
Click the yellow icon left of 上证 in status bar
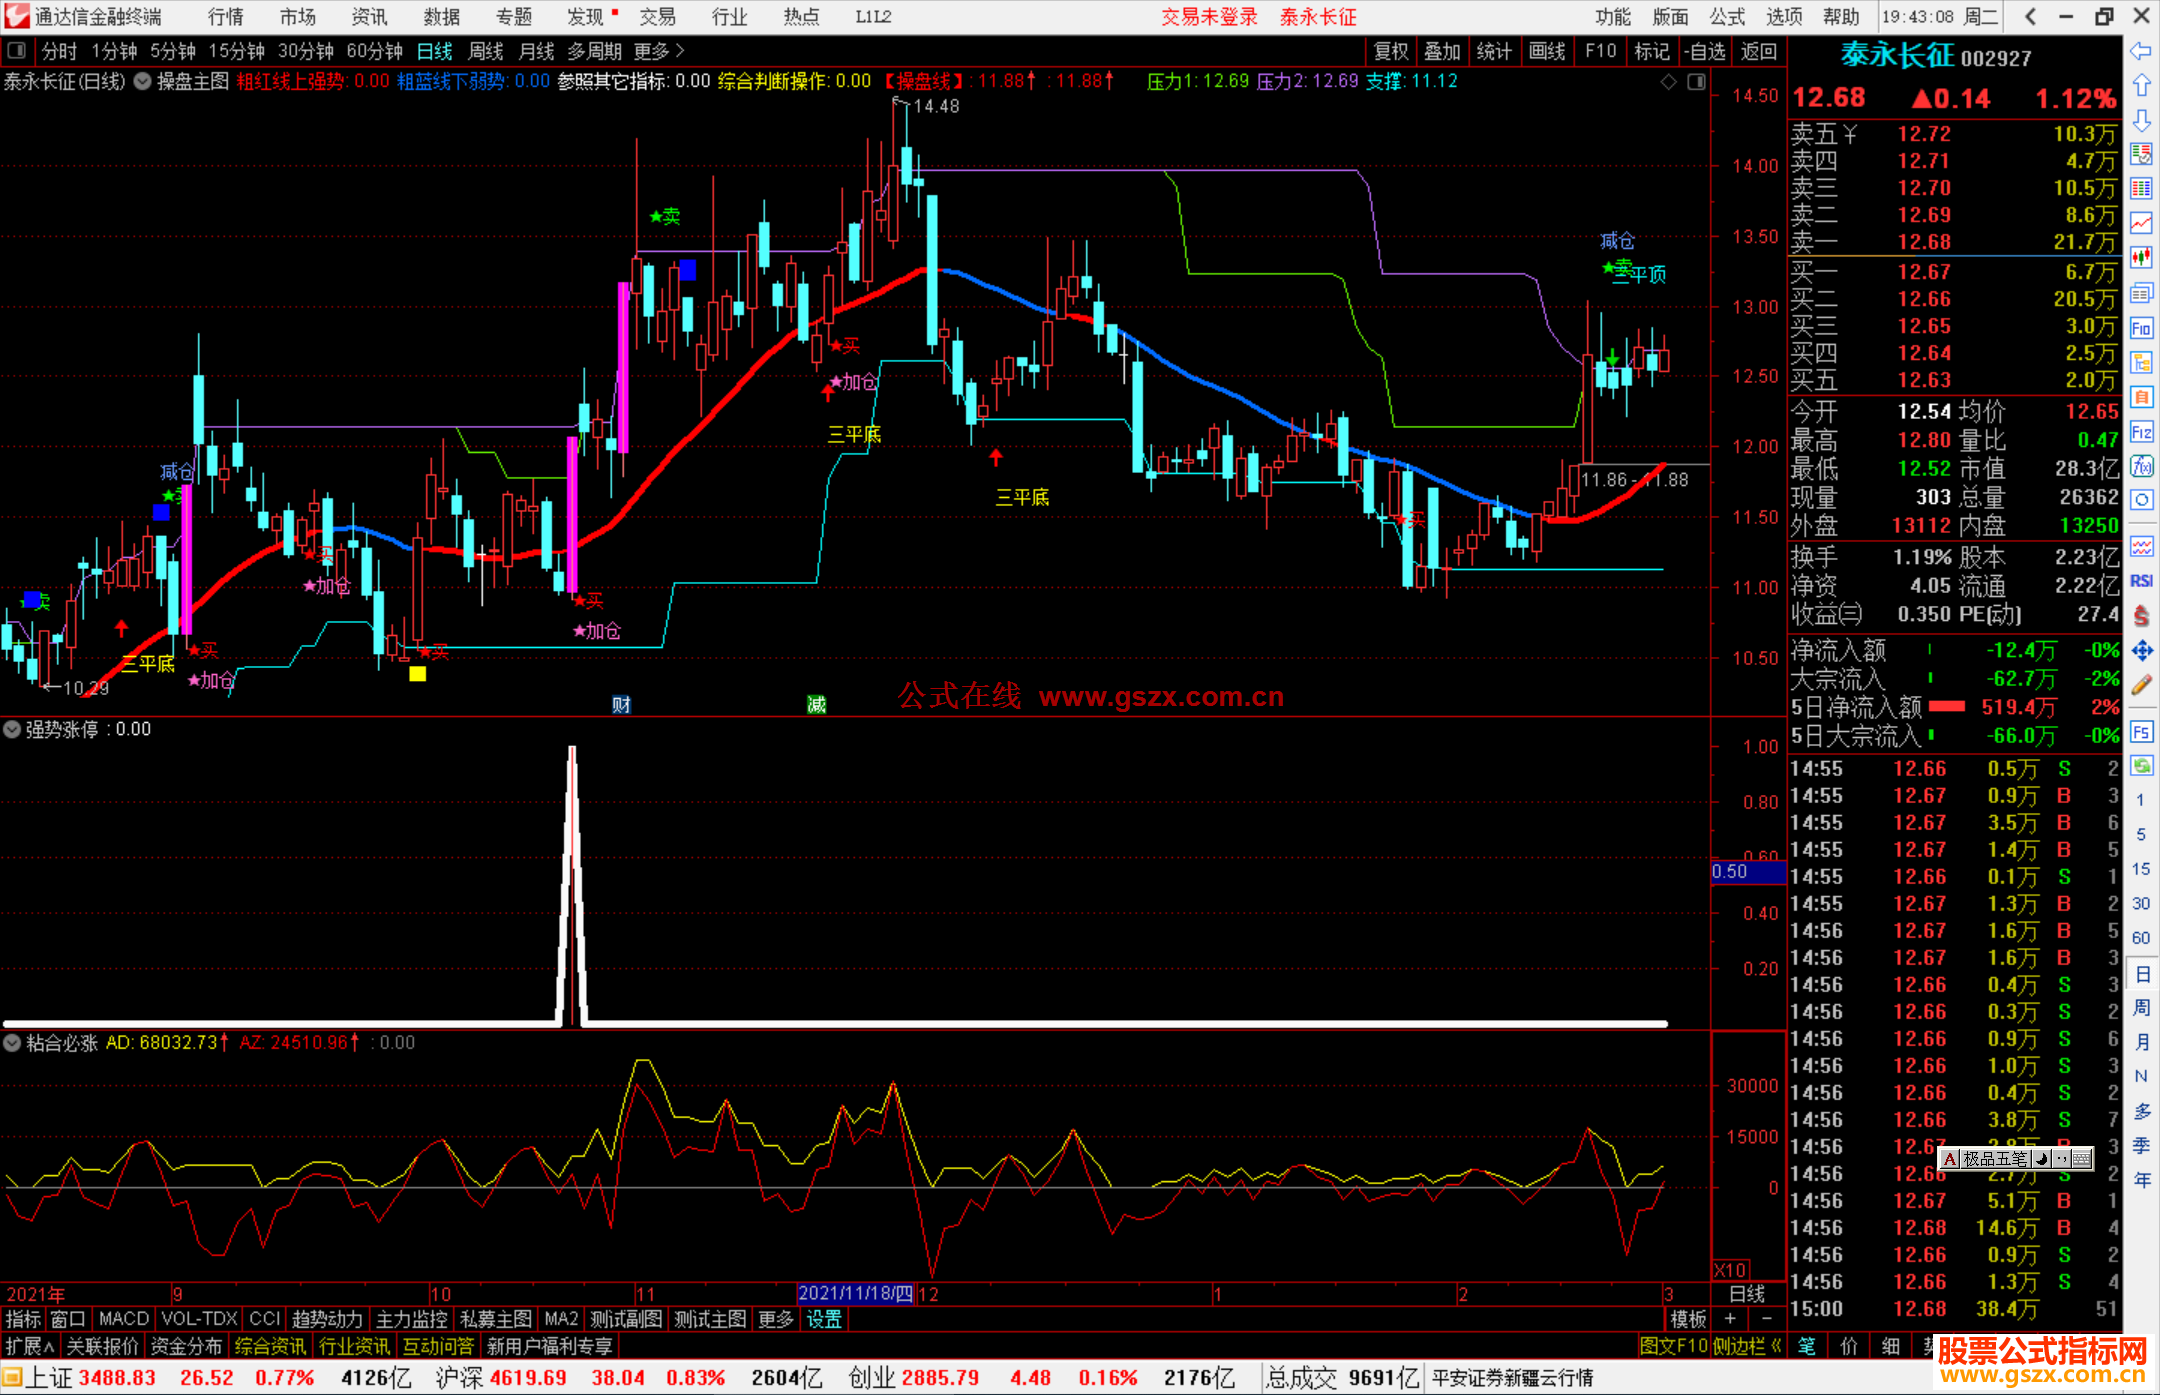click(x=11, y=1378)
